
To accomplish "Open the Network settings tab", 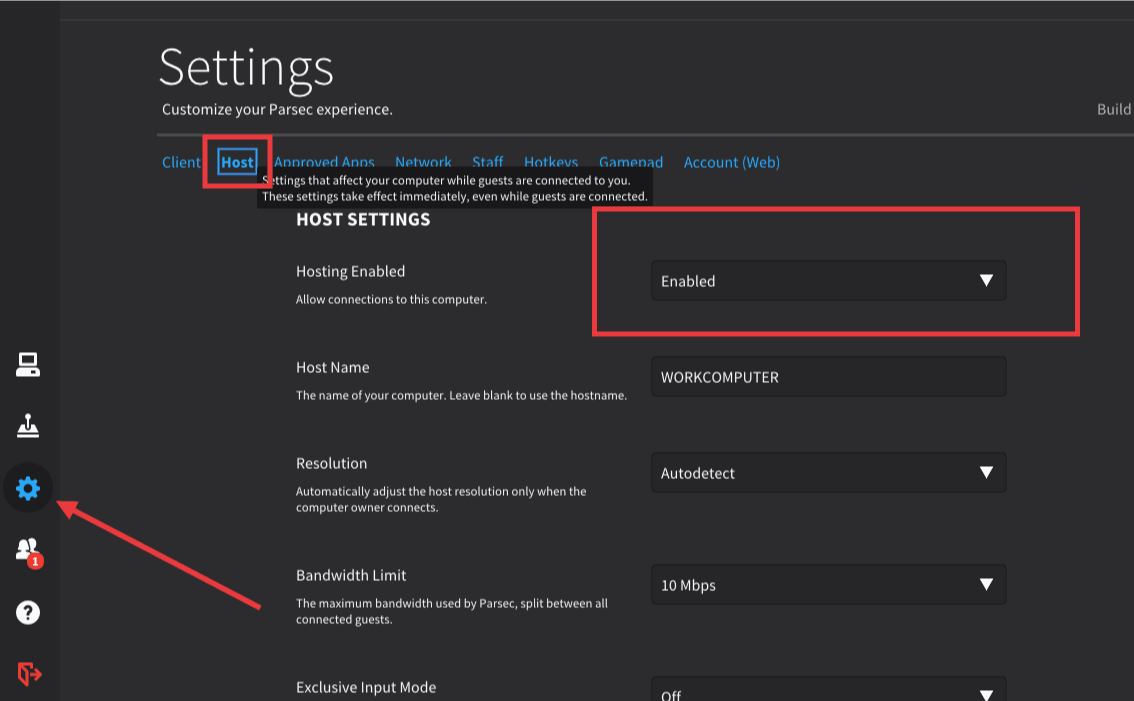I will pyautogui.click(x=423, y=161).
